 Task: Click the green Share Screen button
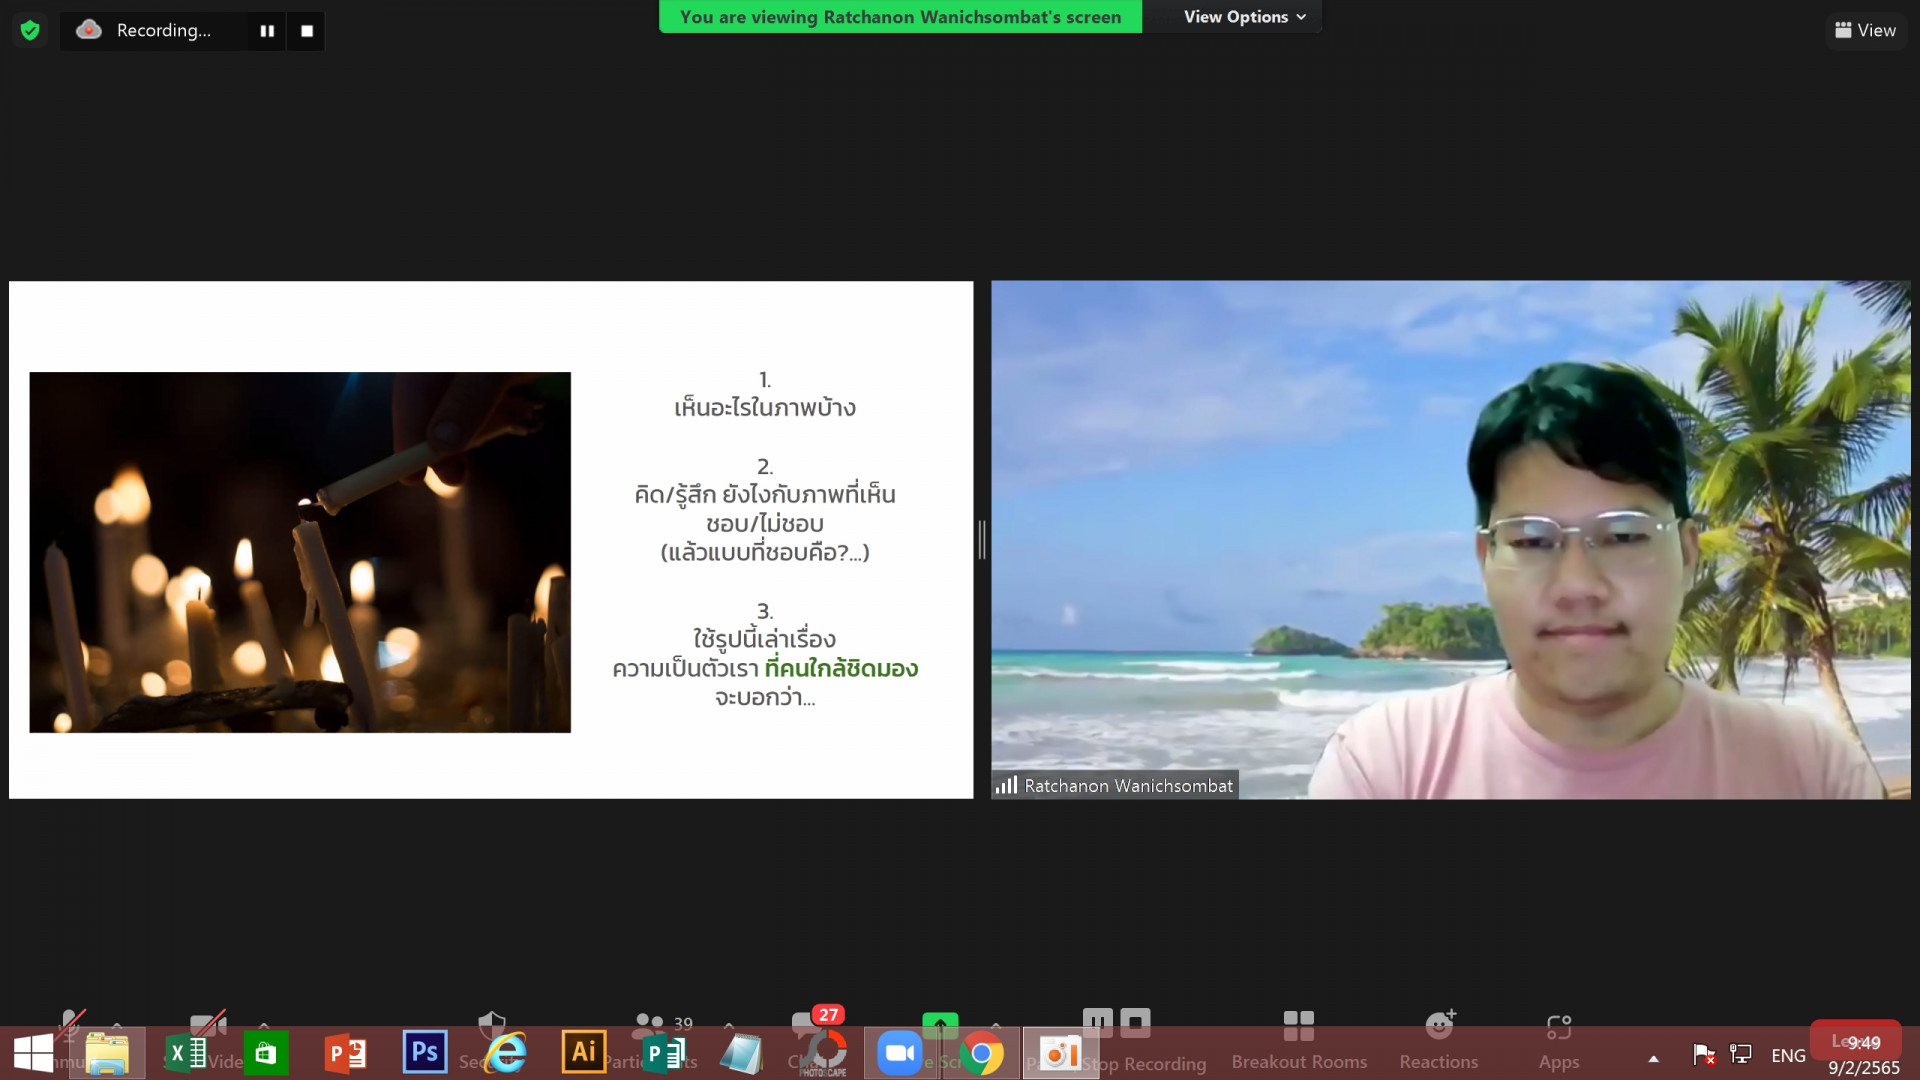click(x=940, y=1024)
